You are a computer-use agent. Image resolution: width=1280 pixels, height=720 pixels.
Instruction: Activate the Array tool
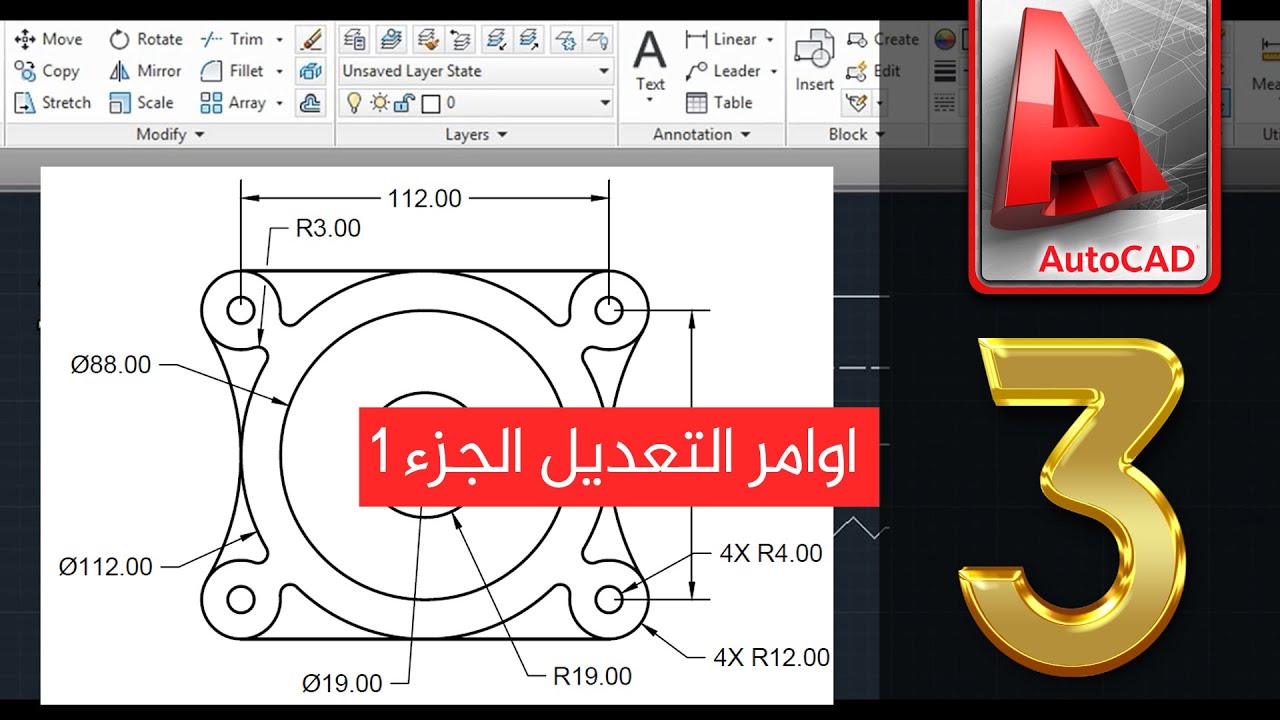233,102
